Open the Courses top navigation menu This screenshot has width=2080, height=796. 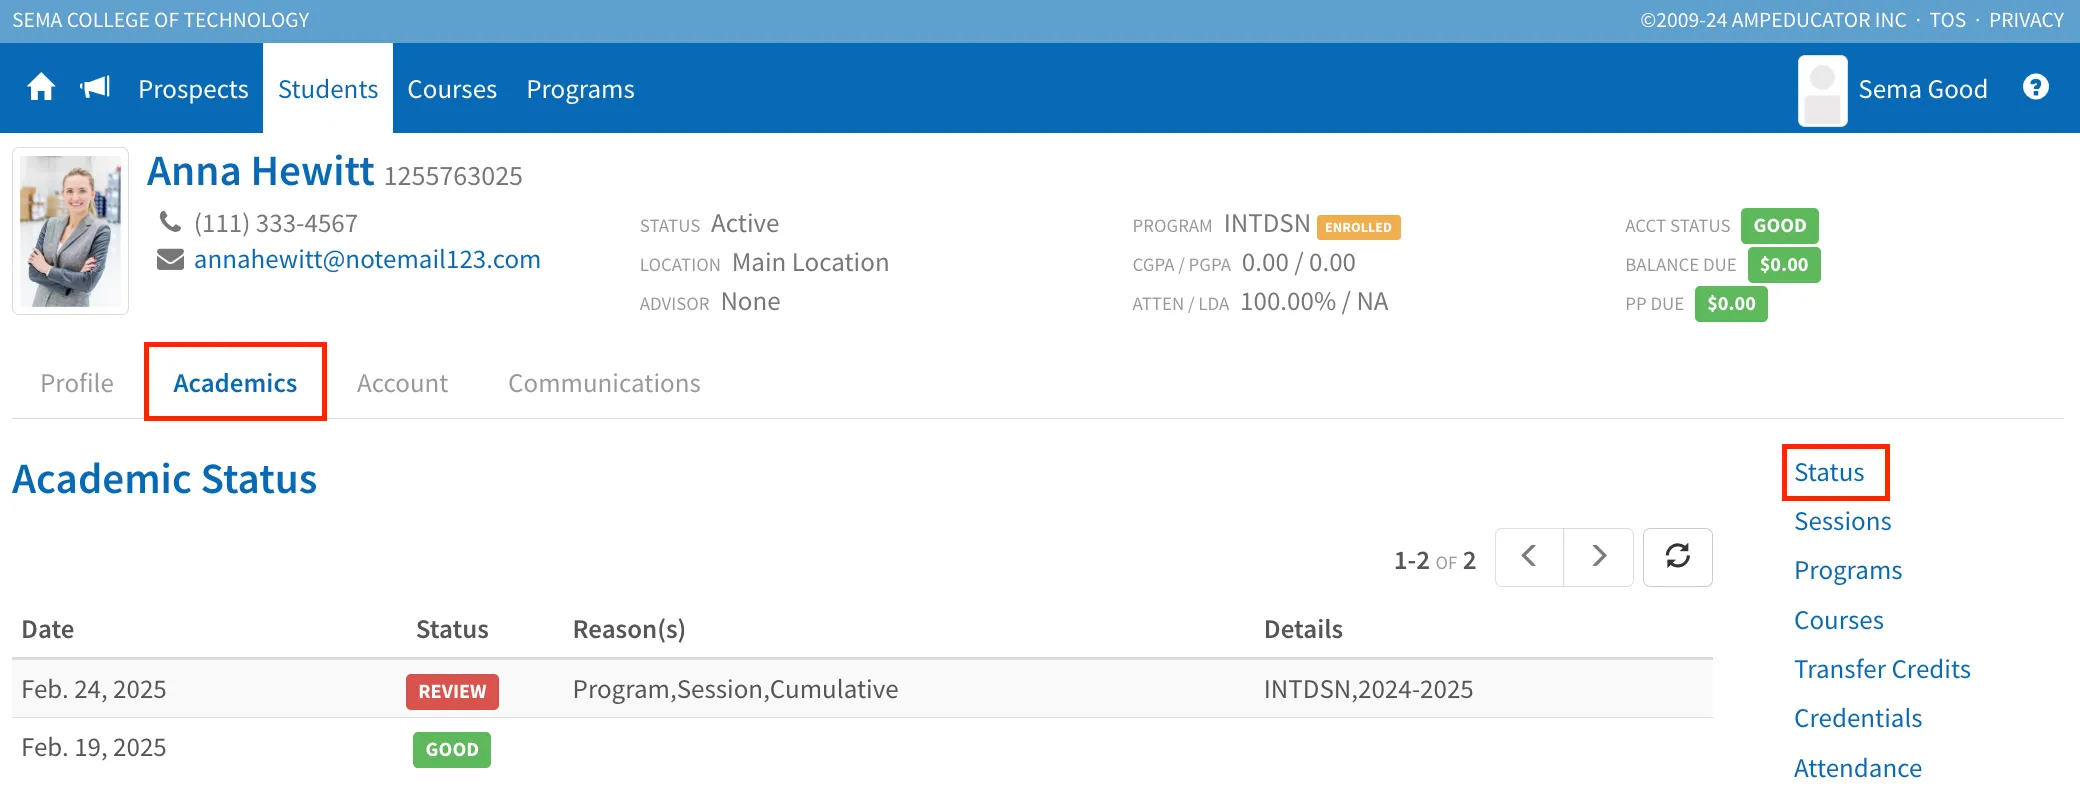pos(452,89)
